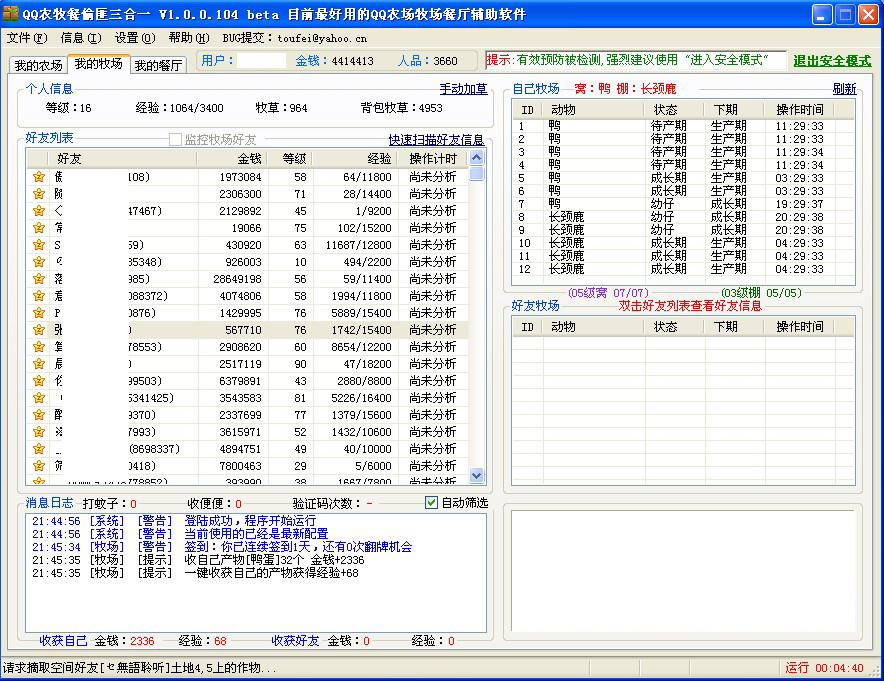Click the 好友 column header
This screenshot has height=681, width=884.
pyautogui.click(x=123, y=159)
